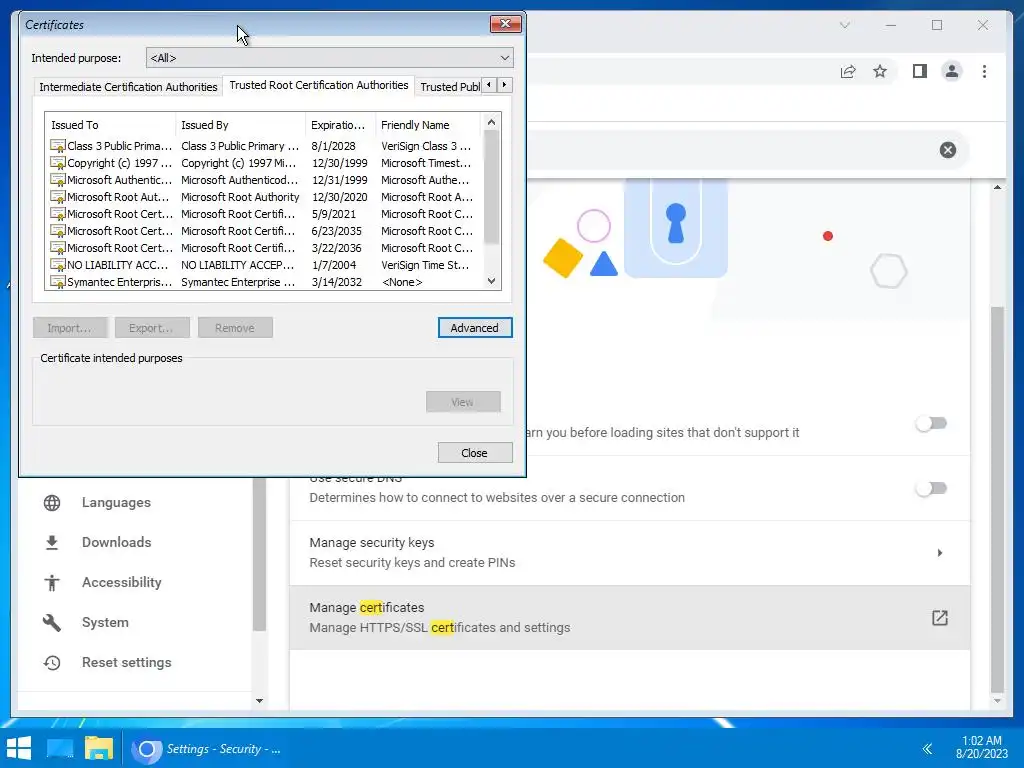The image size is (1024, 768).
Task: Open Reset settings in sidebar
Action: tap(127, 662)
